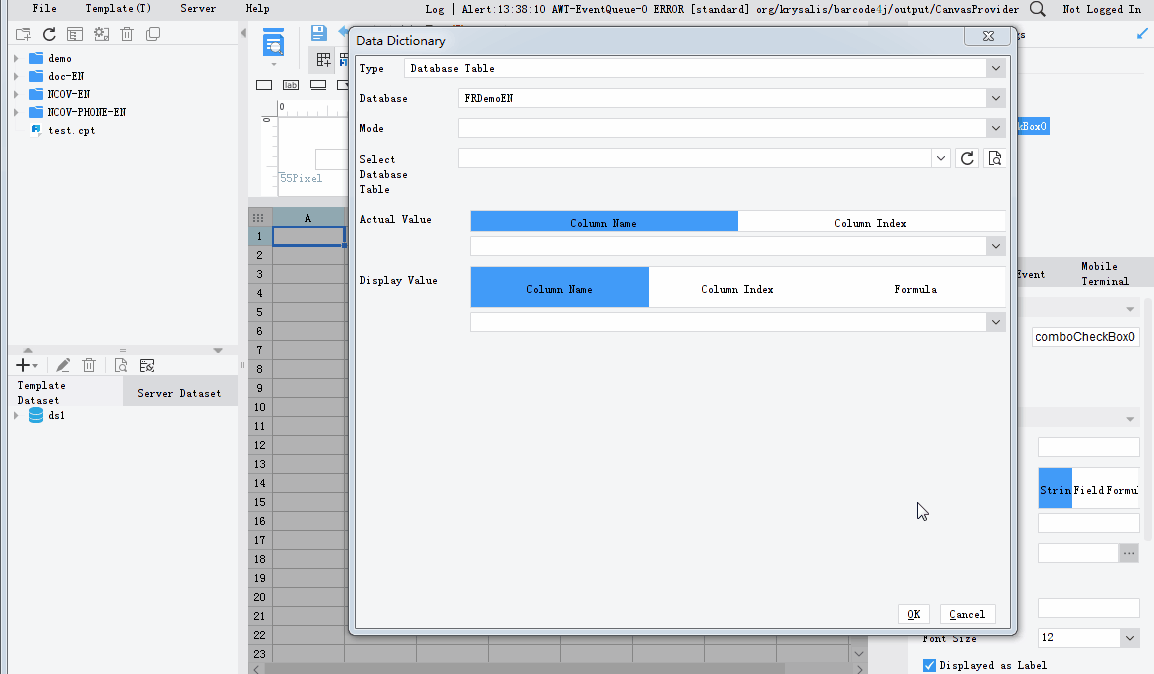Open the Template(T) menu
The height and width of the screenshot is (674, 1154).
(117, 9)
